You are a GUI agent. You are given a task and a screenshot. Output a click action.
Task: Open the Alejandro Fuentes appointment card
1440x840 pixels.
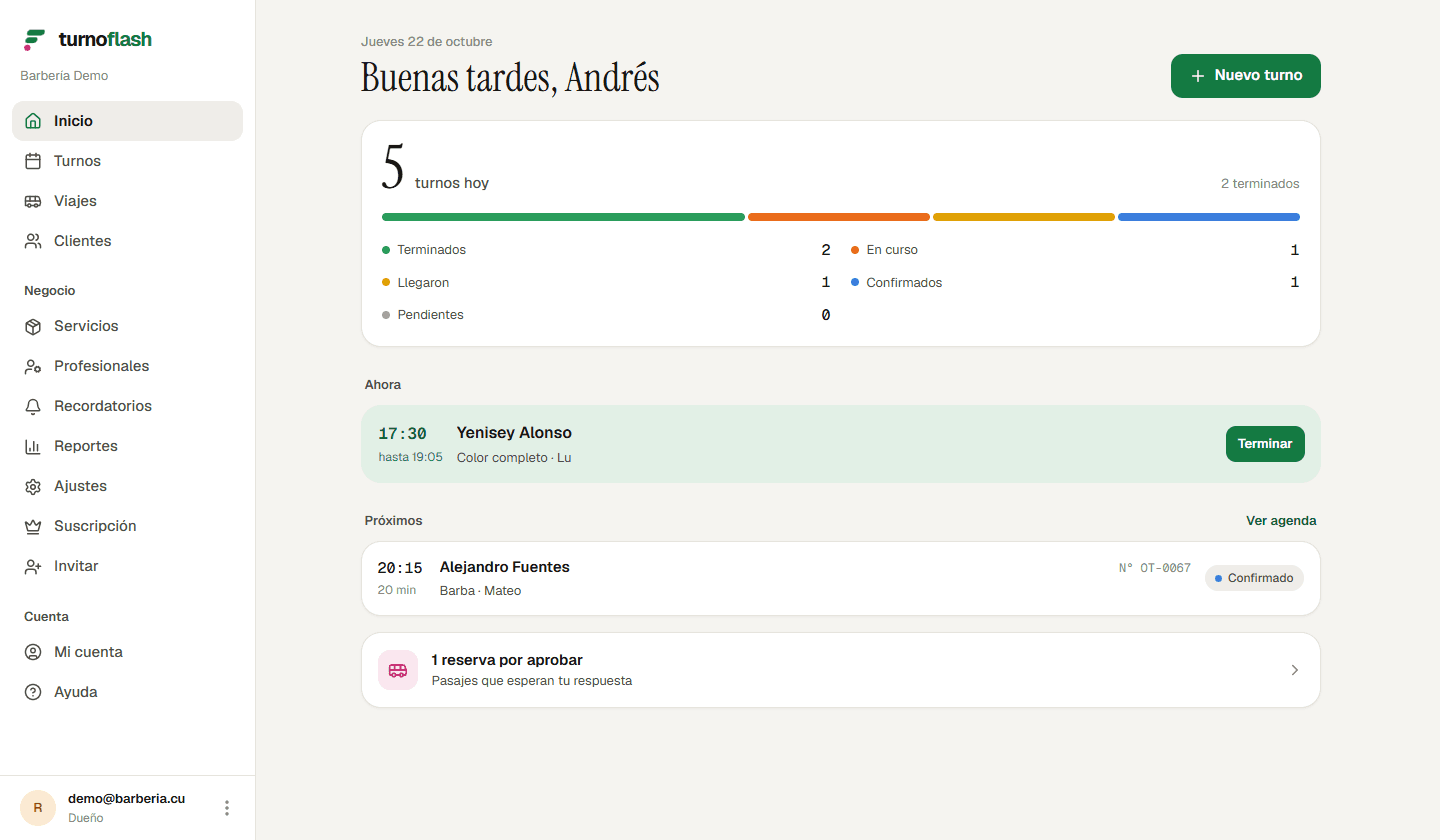841,579
